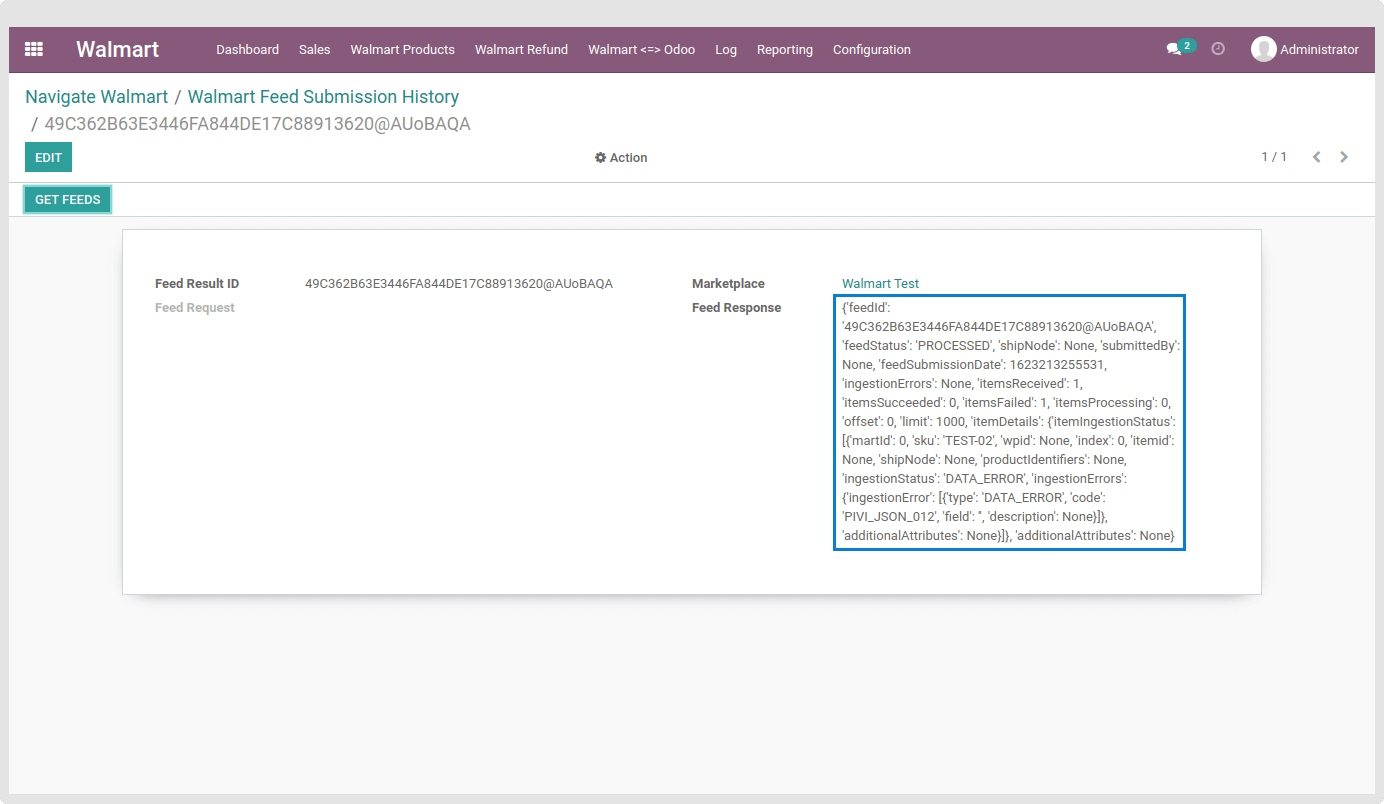Open the Walmart Products menu
Viewport: 1384px width, 804px height.
[x=402, y=49]
